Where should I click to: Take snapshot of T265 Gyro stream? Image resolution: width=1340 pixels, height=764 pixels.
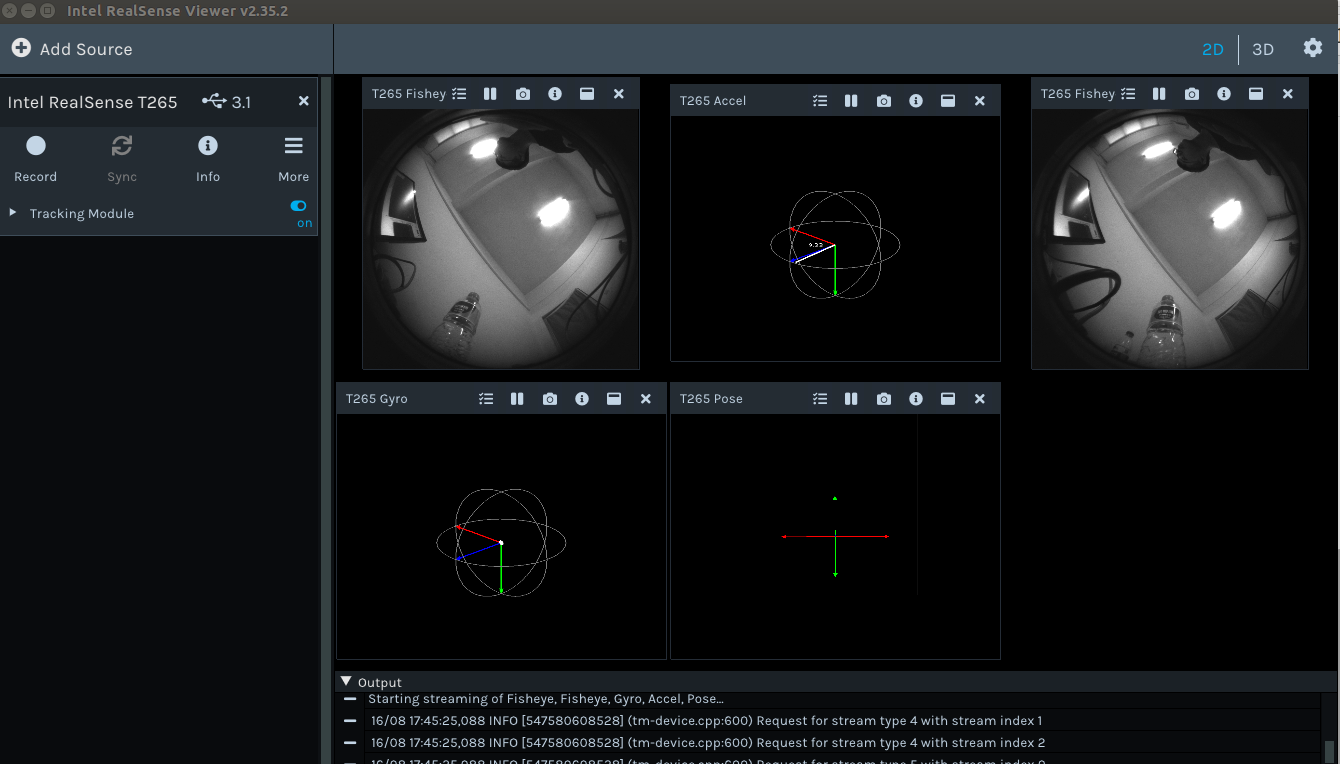point(550,399)
